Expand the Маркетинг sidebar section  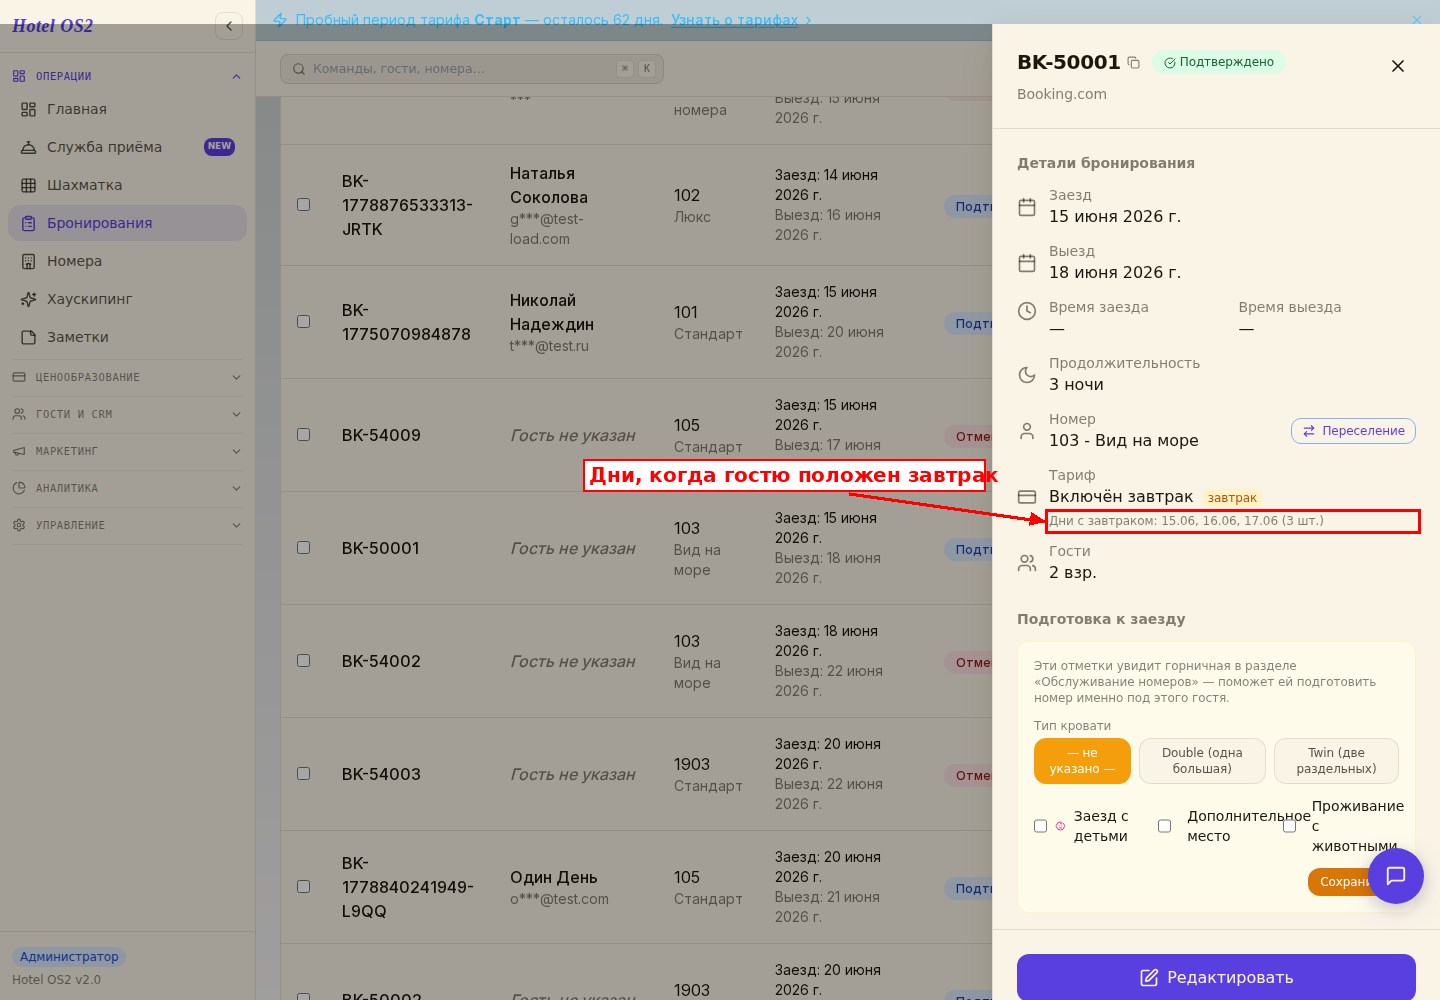click(x=127, y=451)
